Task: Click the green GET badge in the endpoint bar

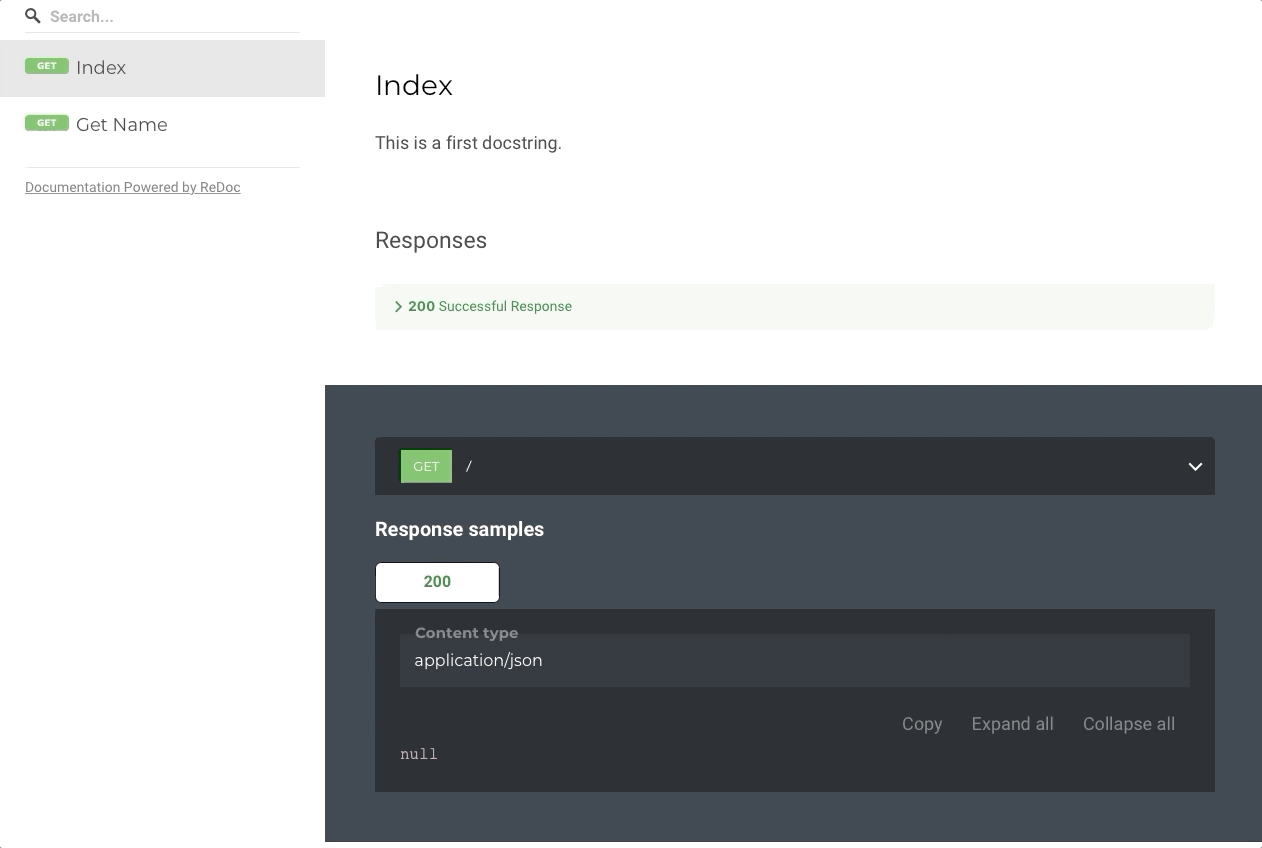Action: click(426, 466)
